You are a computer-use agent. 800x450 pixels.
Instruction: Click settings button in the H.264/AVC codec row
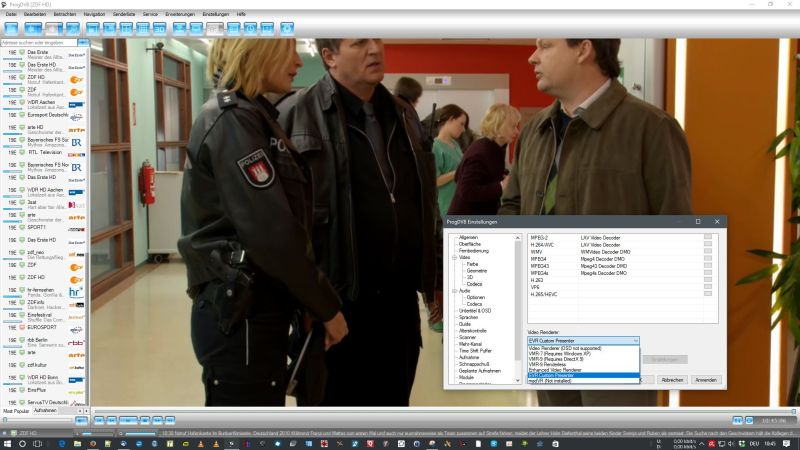(707, 245)
